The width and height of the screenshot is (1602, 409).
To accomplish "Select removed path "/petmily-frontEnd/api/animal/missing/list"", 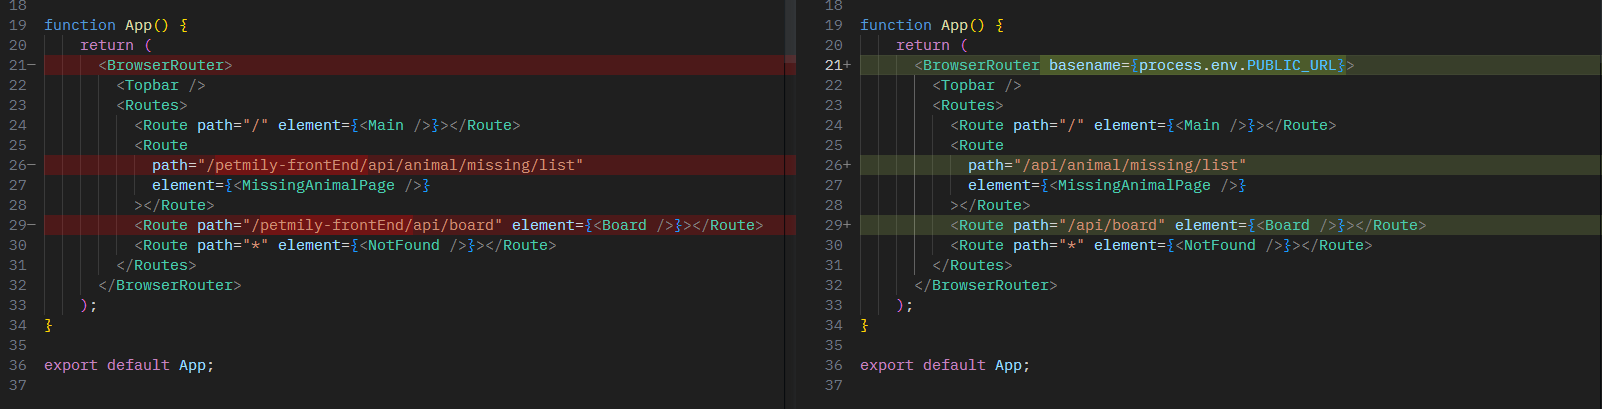I will point(390,165).
